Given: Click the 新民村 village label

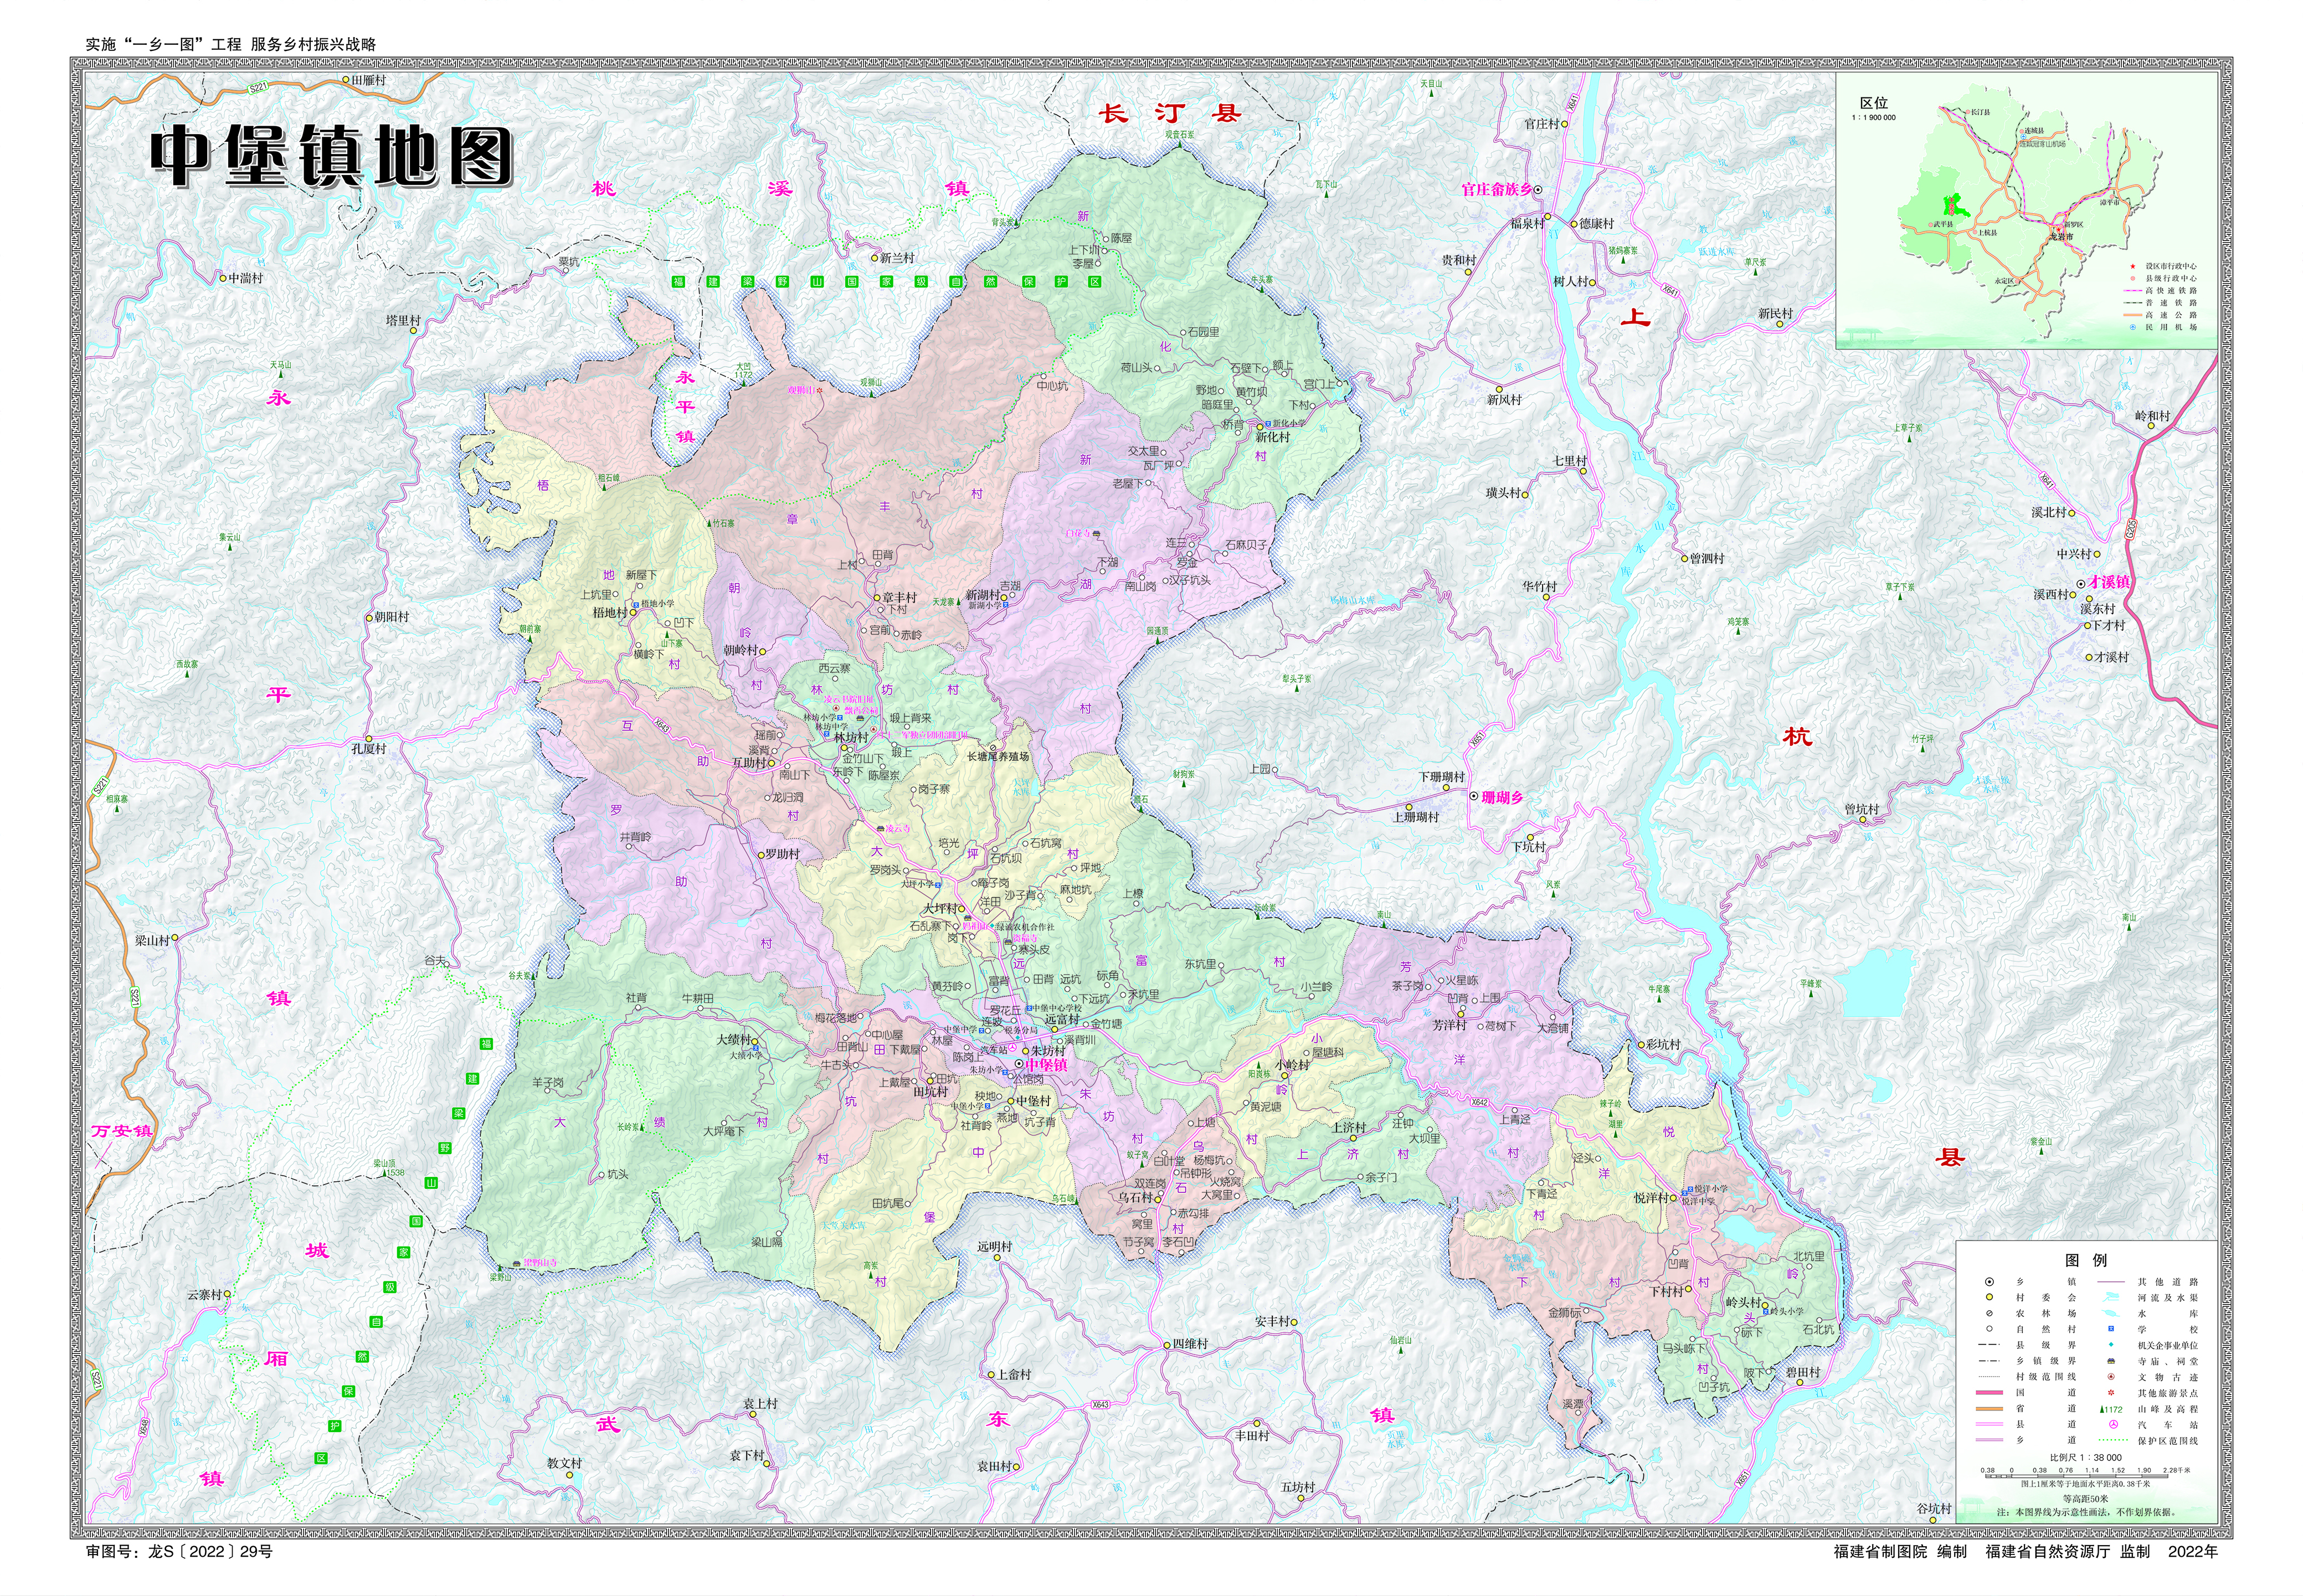Looking at the screenshot, I should point(1775,313).
